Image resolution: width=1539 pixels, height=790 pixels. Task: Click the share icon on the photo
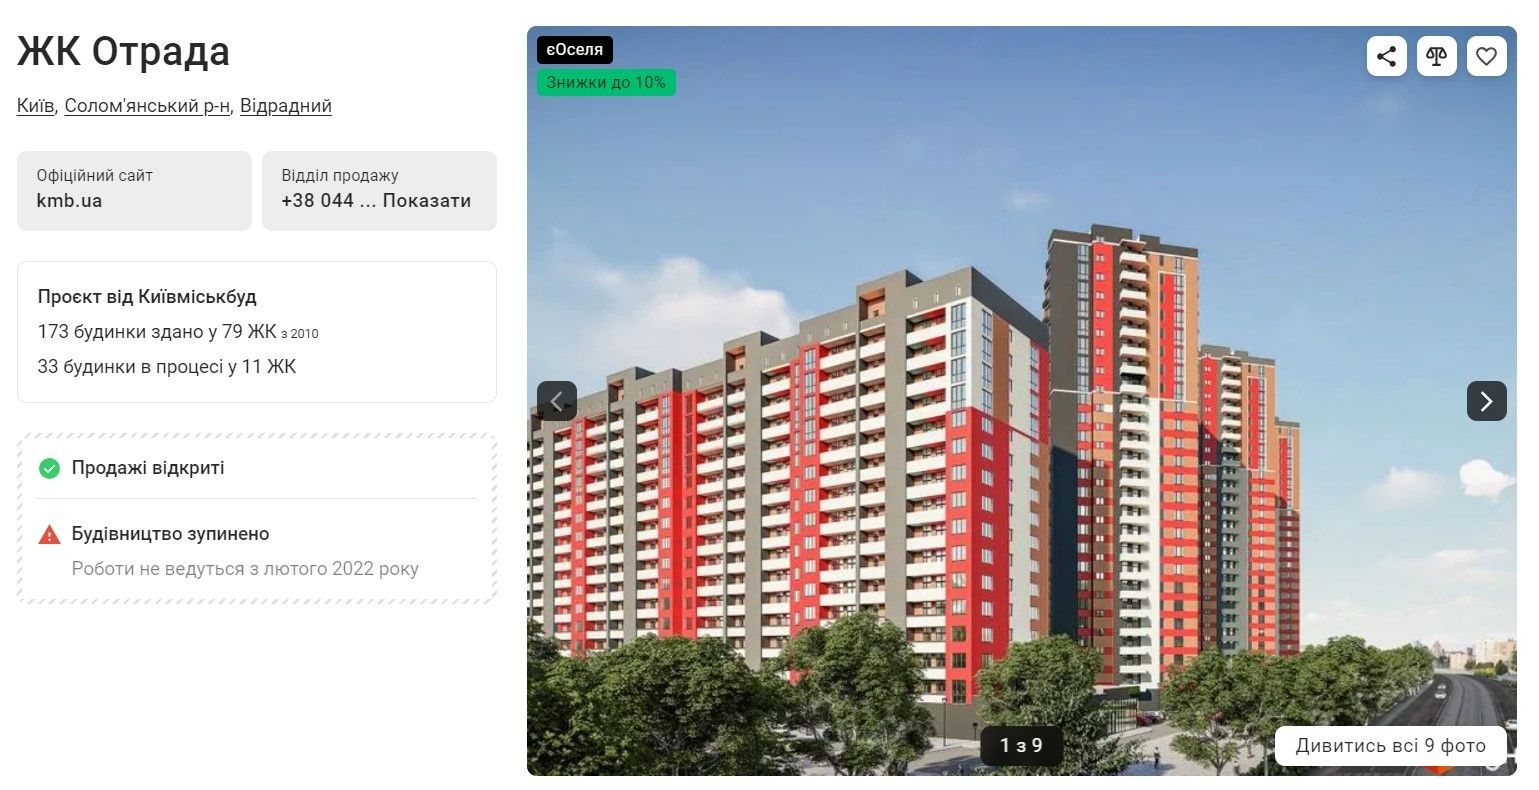[1386, 56]
